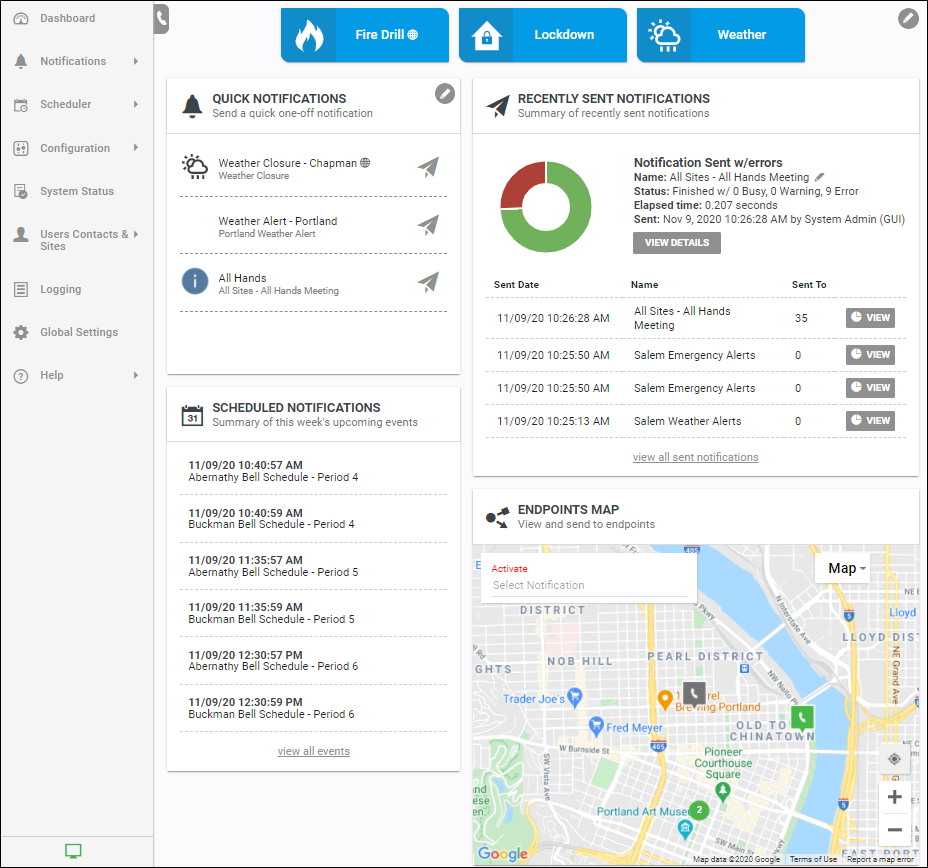Viewport: 928px width, 868px height.
Task: Open map Terms of Use link
Action: click(x=813, y=859)
